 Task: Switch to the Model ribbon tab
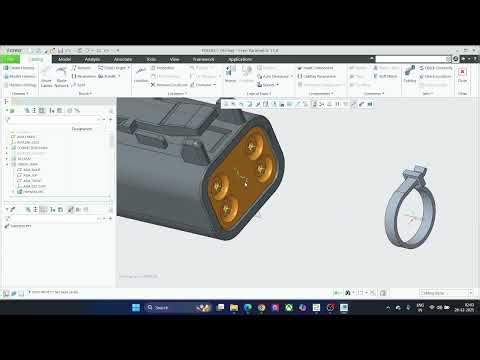coord(65,59)
